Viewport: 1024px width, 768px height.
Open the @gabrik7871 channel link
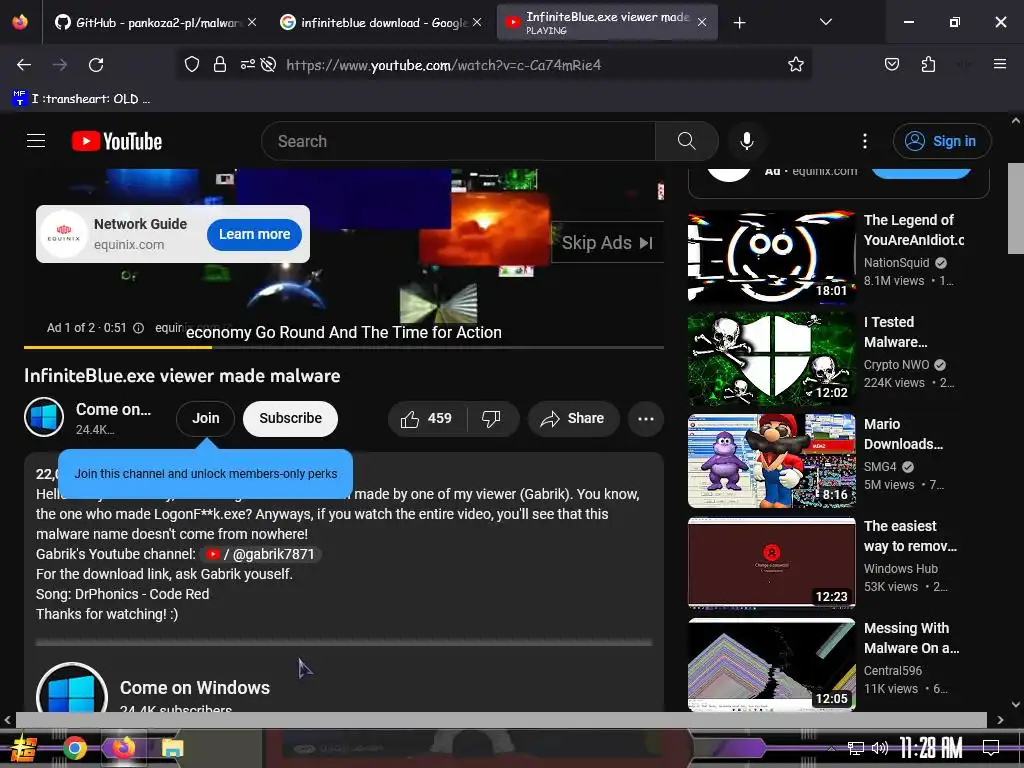(261, 554)
